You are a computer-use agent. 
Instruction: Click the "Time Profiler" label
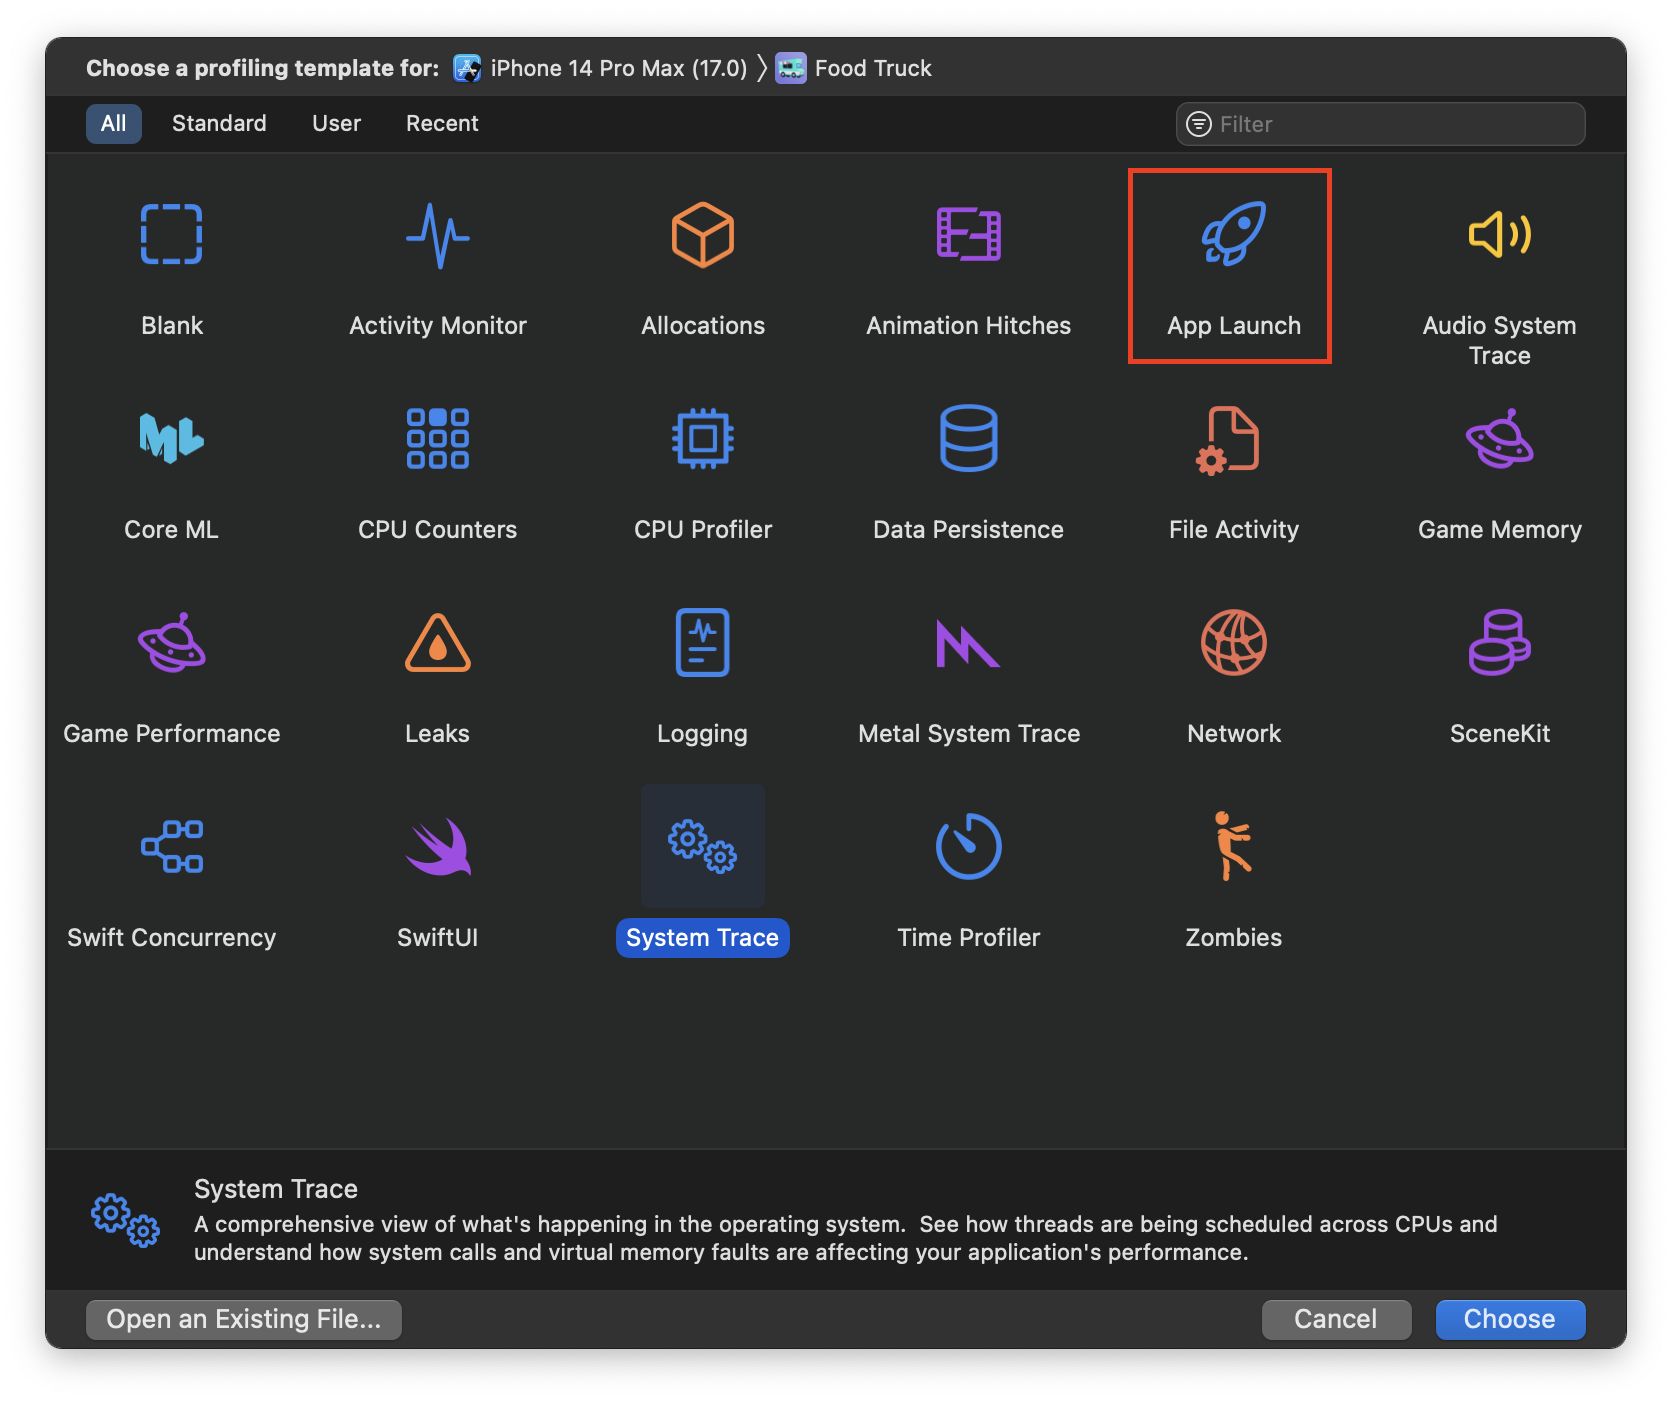click(x=968, y=938)
